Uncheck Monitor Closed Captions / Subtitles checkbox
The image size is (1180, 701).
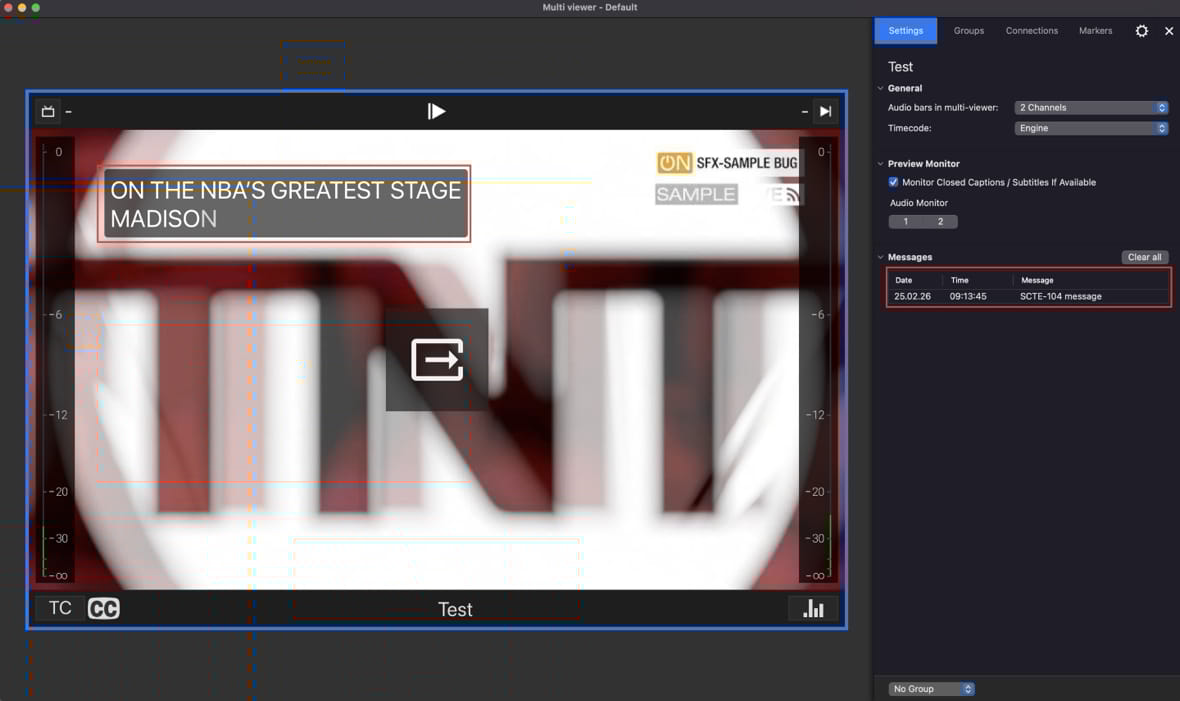893,182
